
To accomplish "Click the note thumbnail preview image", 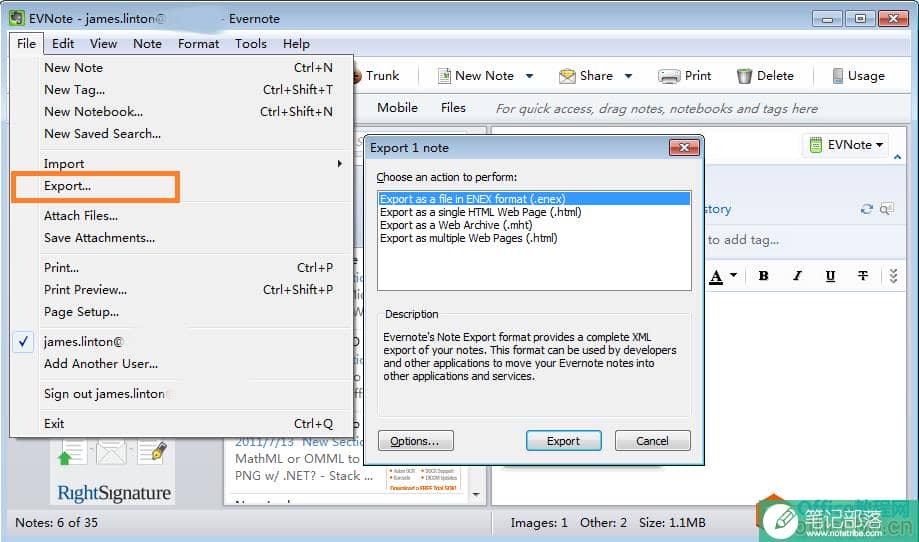I will click(x=423, y=479).
